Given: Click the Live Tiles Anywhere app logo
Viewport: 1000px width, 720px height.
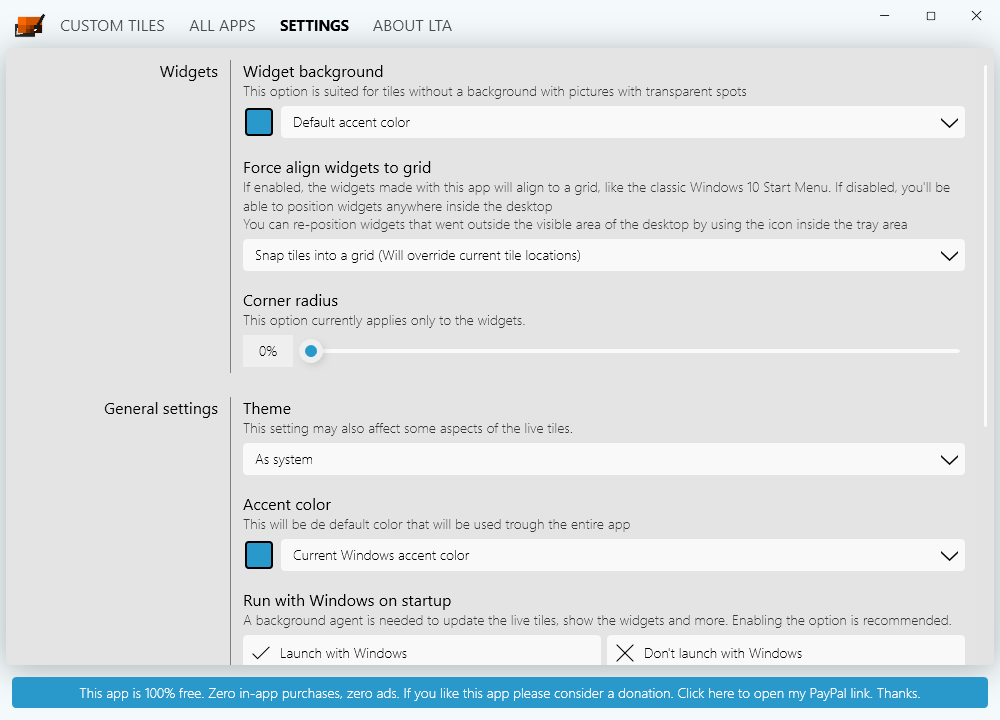Looking at the screenshot, I should (x=29, y=26).
